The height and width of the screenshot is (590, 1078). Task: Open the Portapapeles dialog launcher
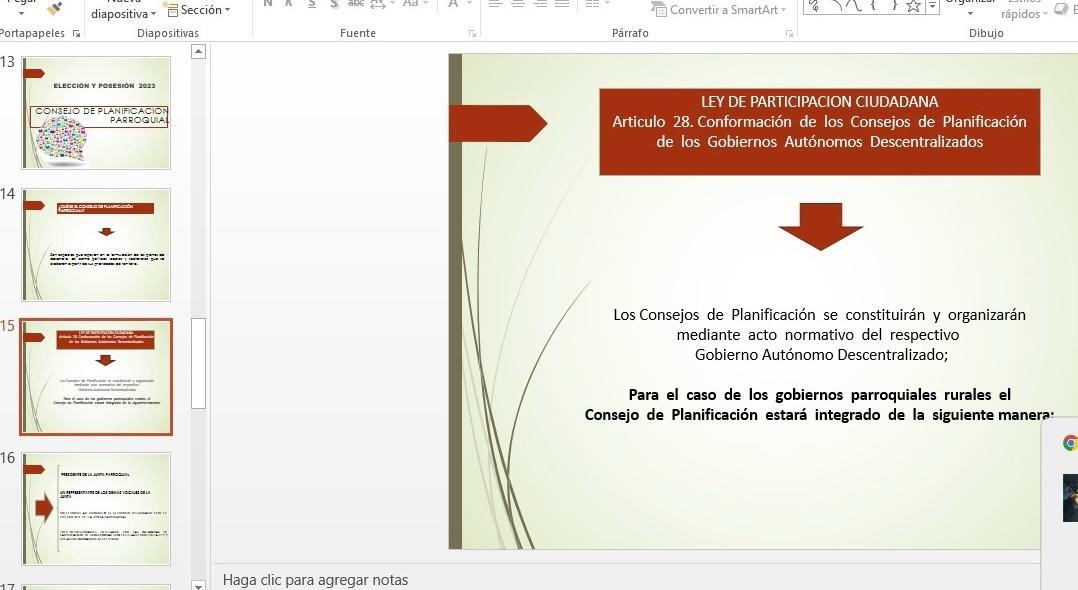(74, 34)
